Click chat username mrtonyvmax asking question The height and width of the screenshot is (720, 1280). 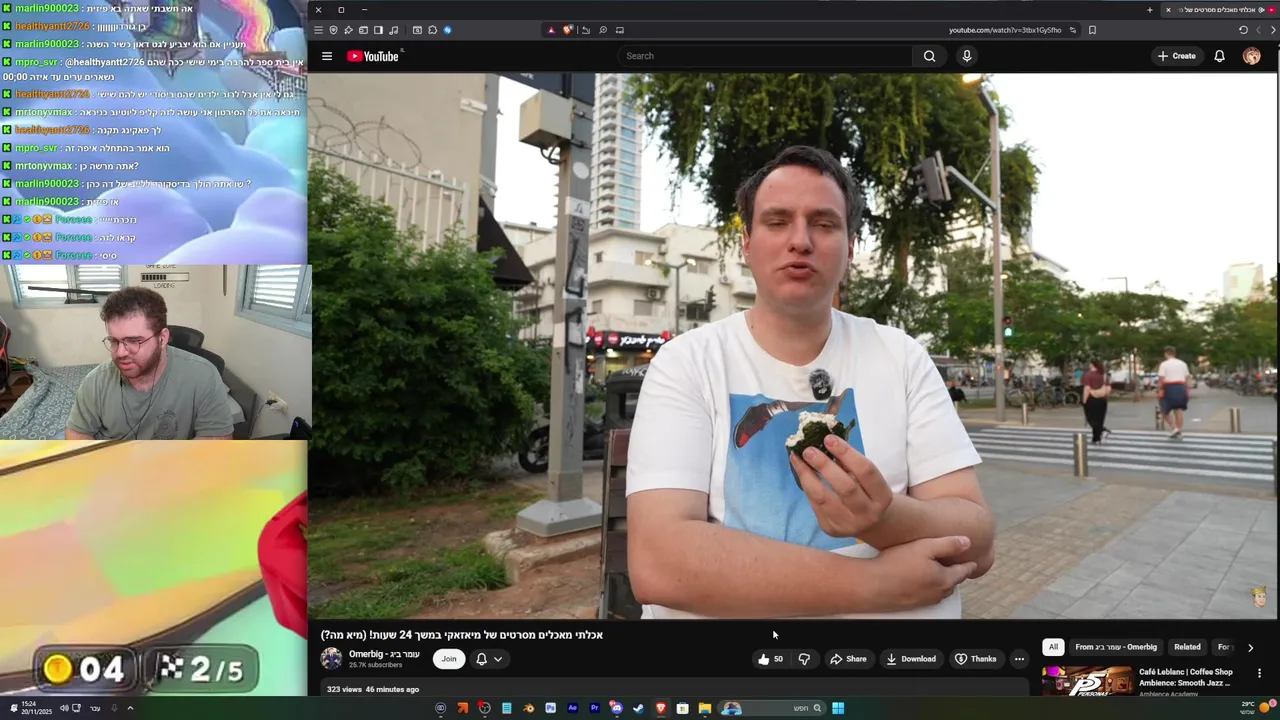[x=44, y=166]
